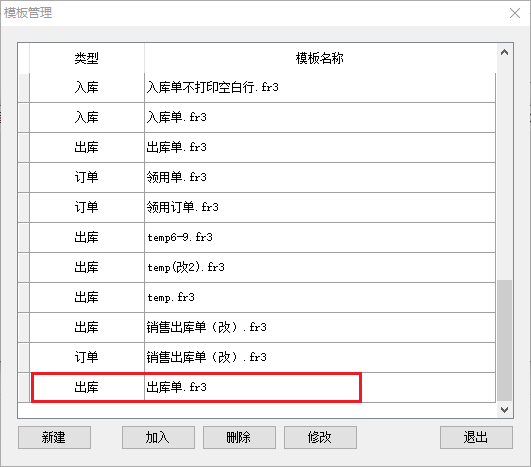Click the 类型 column header
The image size is (531, 467).
(x=87, y=58)
